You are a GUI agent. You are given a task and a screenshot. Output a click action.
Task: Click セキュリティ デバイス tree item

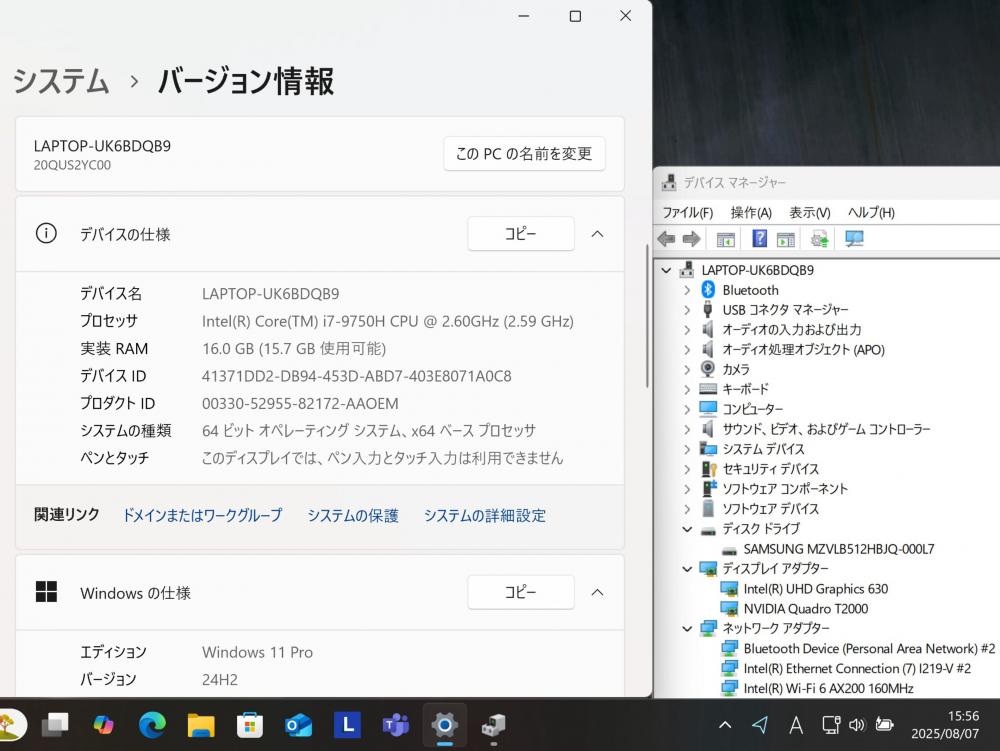coord(770,469)
